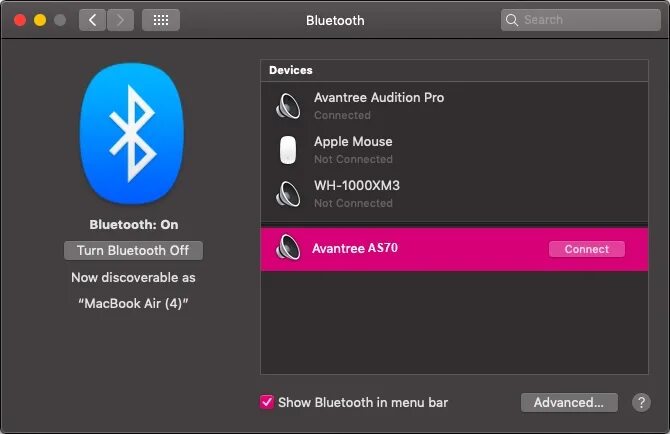This screenshot has height=434, width=670.
Task: Click the "MacBook Air (4)" discoverable name
Action: (133, 303)
